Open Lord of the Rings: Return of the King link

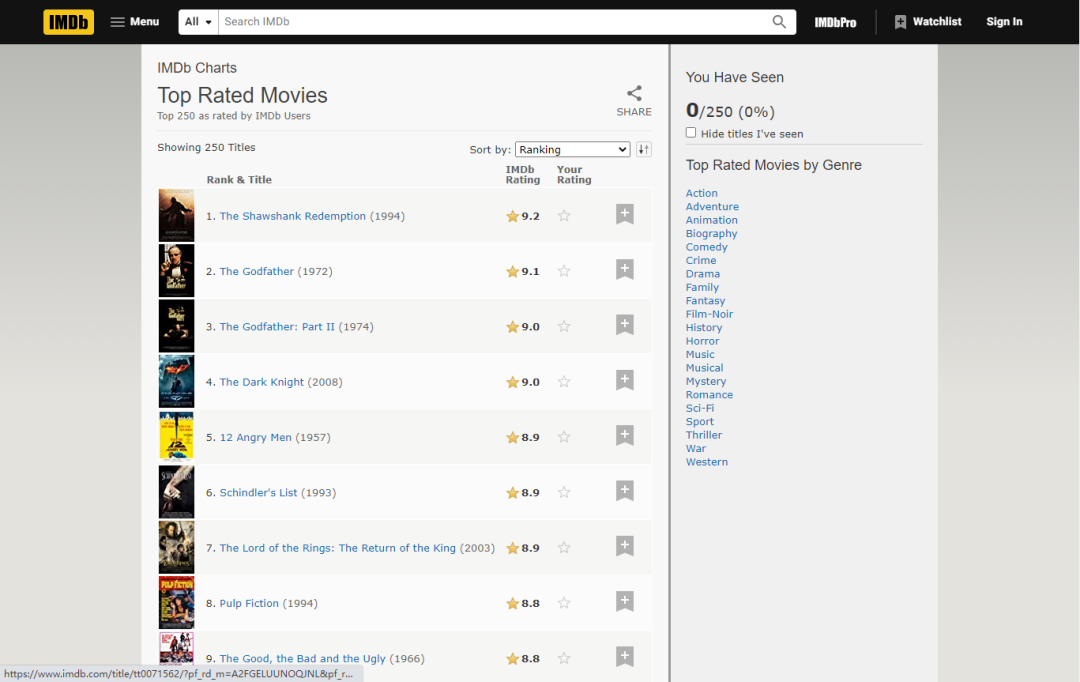click(338, 548)
